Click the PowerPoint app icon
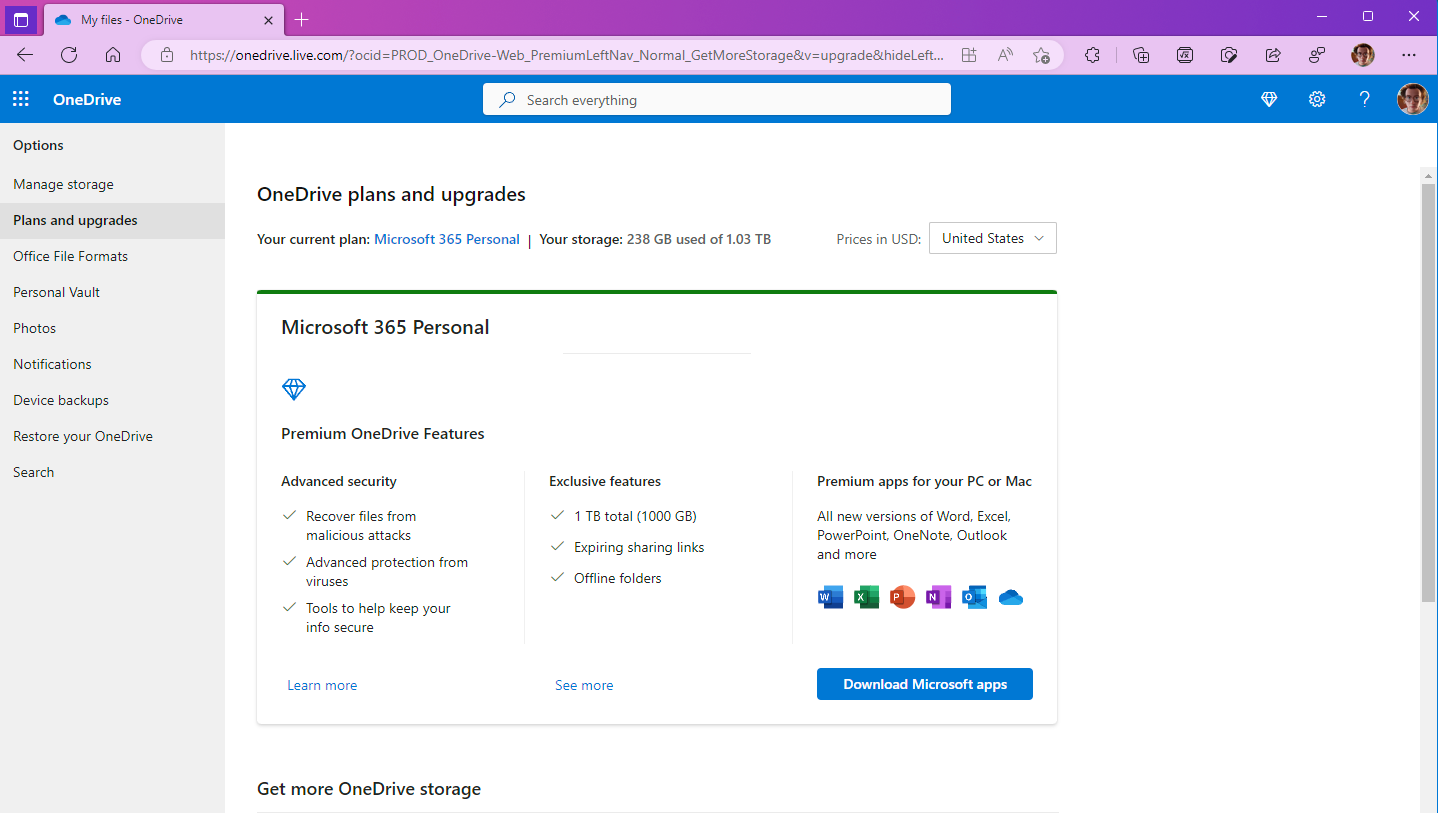The width and height of the screenshot is (1438, 813). click(x=902, y=597)
